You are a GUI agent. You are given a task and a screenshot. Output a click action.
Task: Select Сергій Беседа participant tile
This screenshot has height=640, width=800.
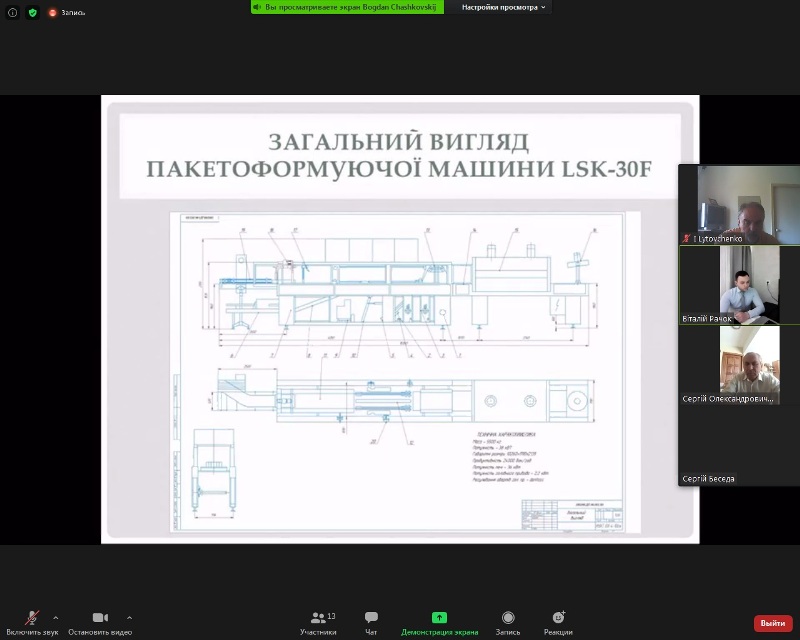click(x=739, y=445)
